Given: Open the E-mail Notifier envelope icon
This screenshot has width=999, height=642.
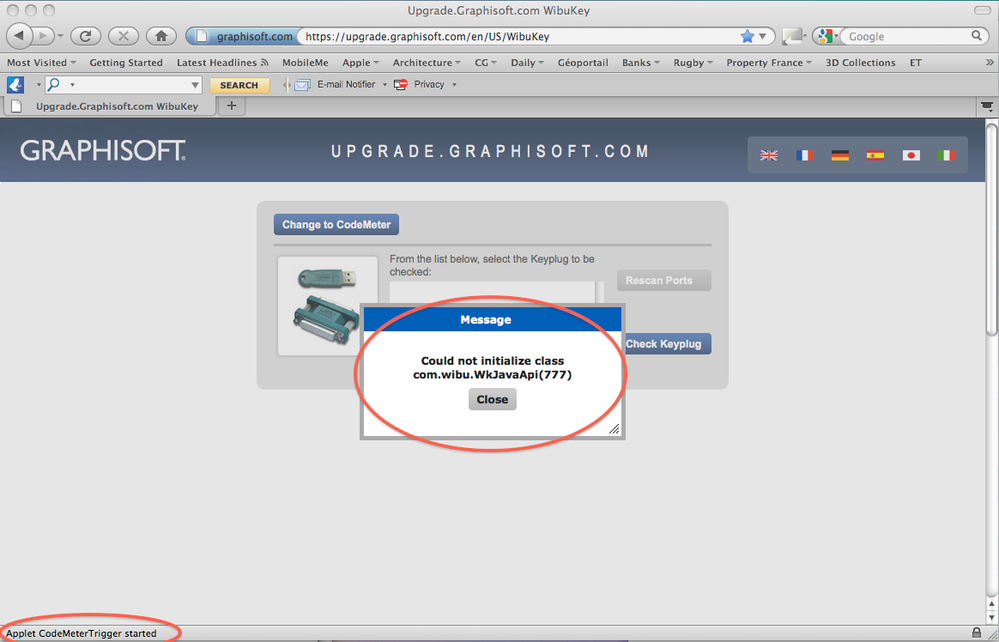Looking at the screenshot, I should (x=302, y=84).
